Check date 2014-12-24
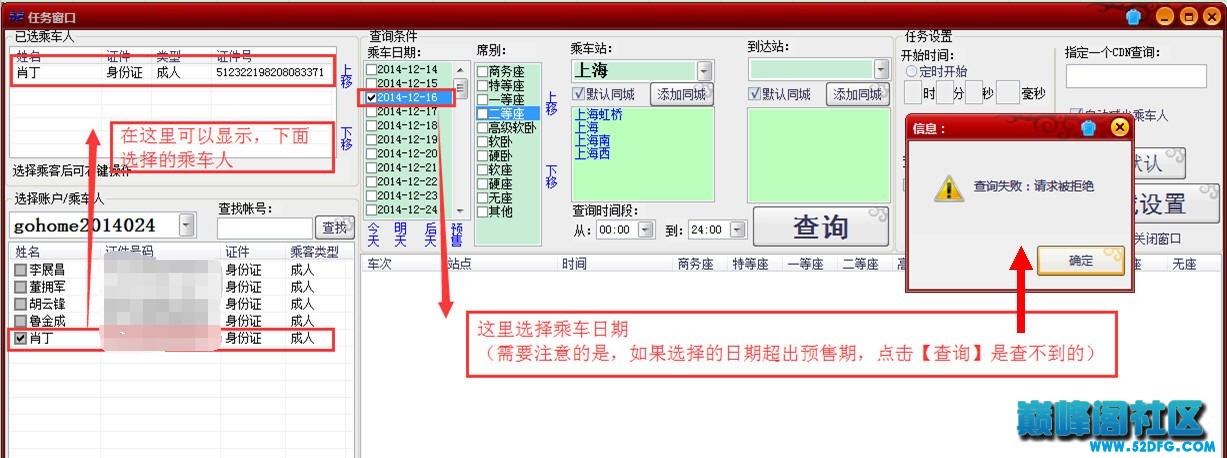The width and height of the screenshot is (1227, 458). point(372,210)
